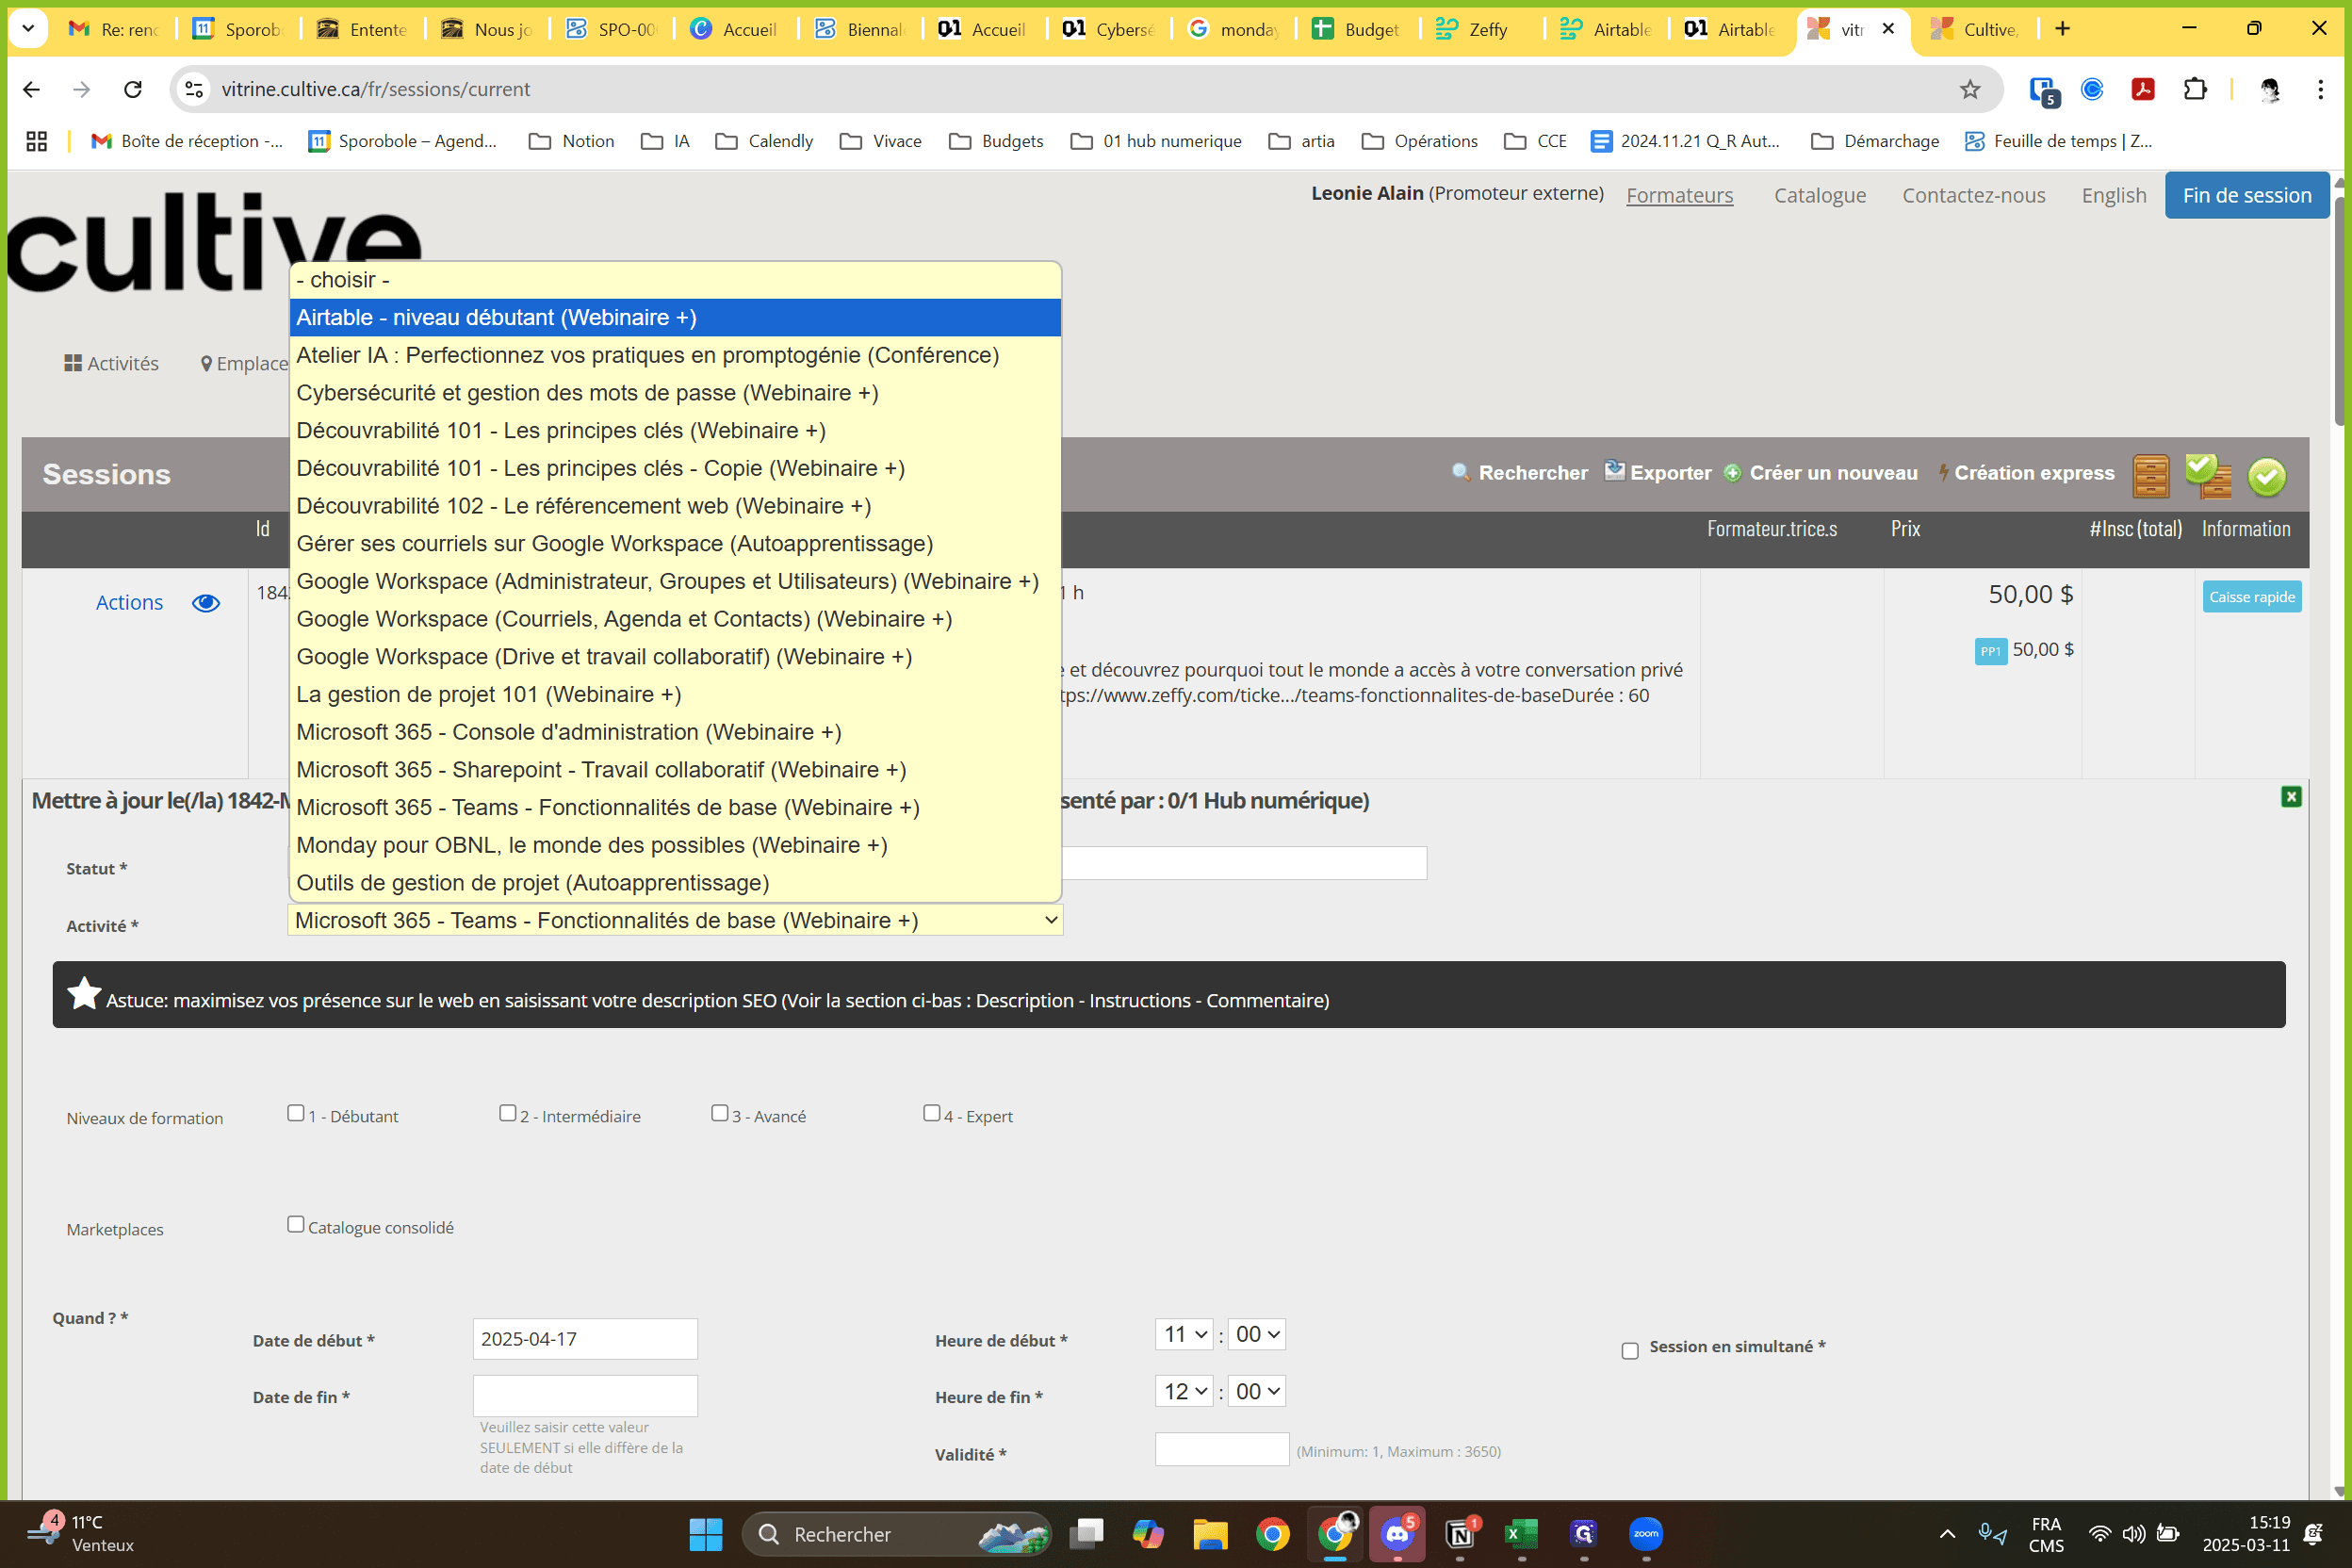Open the Contactez-nous link
2352x1568 pixels.
[x=1974, y=195]
